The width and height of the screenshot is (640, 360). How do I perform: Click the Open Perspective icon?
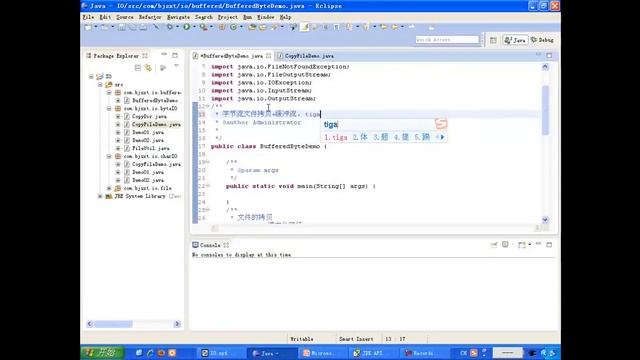tap(493, 40)
